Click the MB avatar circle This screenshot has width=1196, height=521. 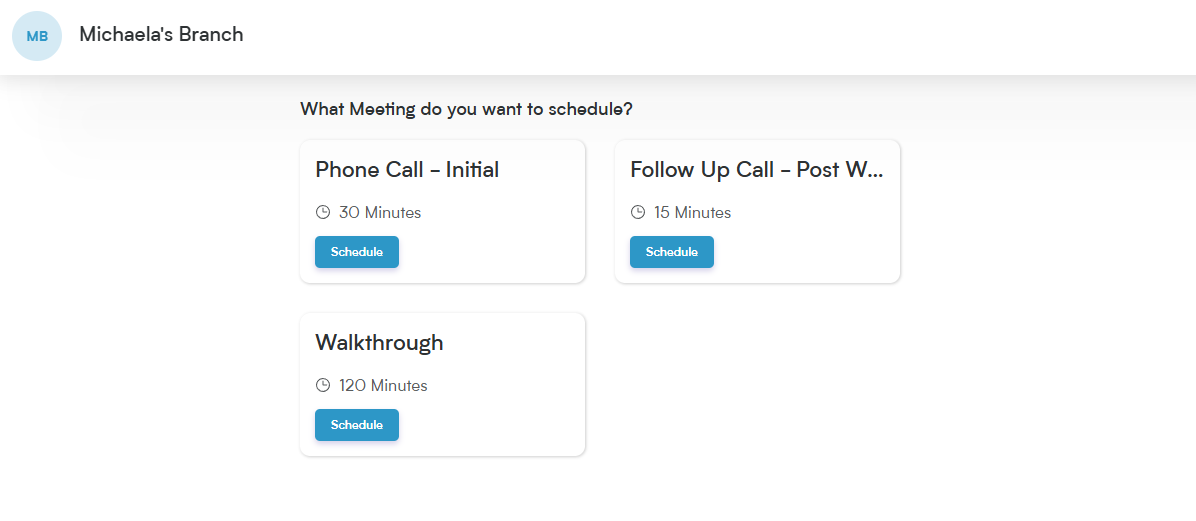coord(37,36)
